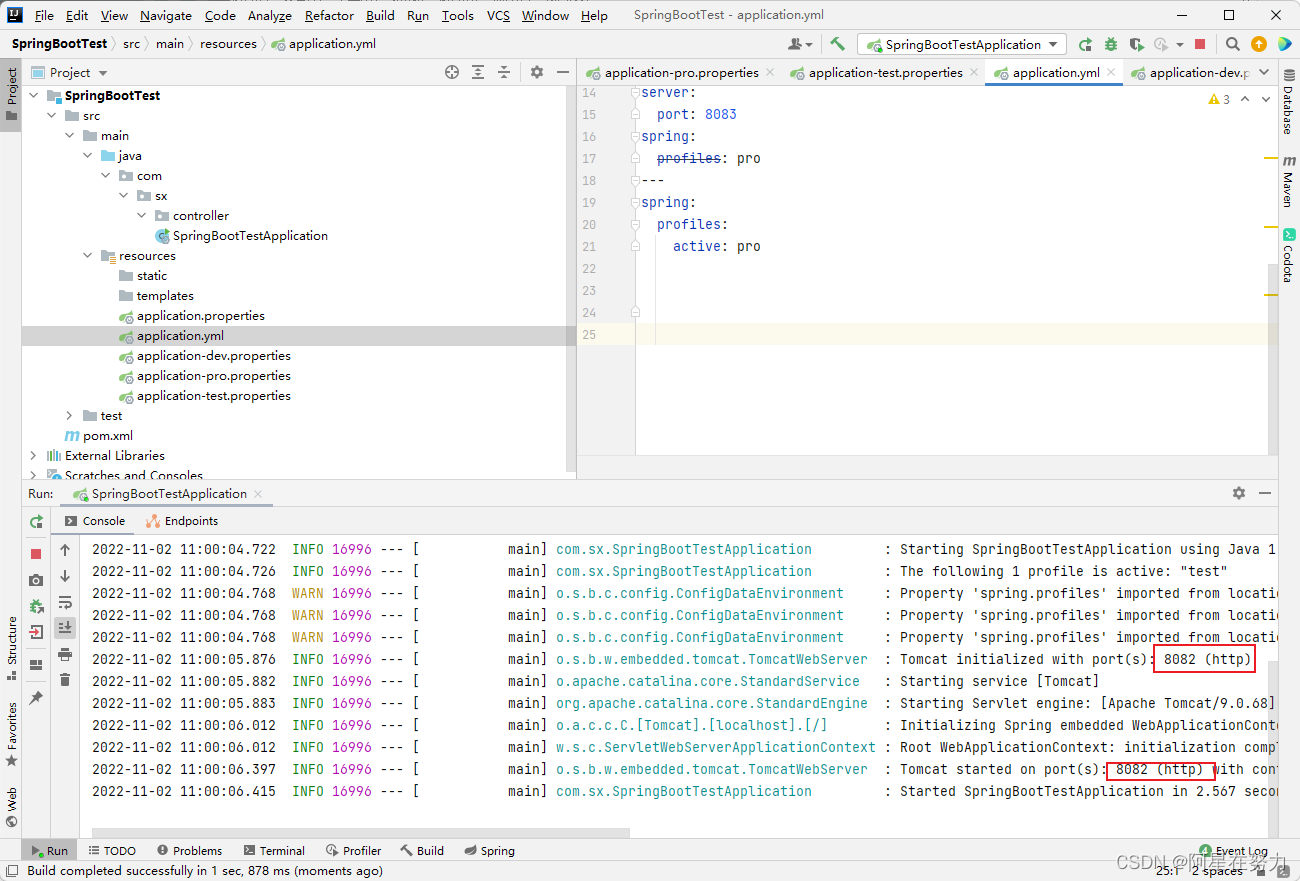
Task: Expand the test folder
Action: (x=68, y=415)
